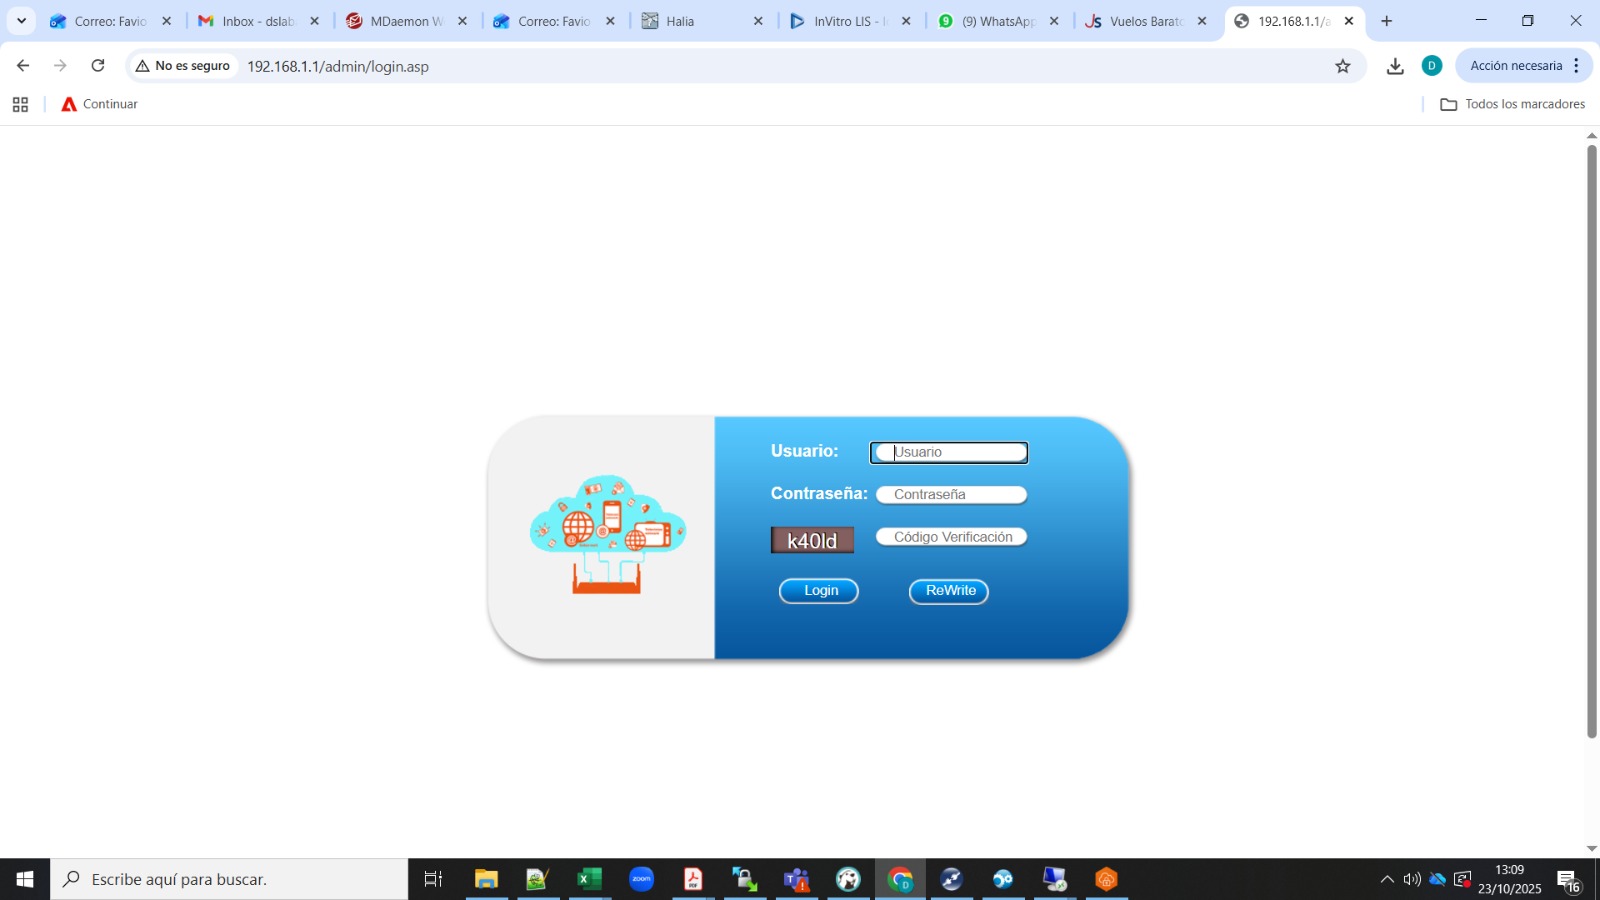Switch to the WhatsApp tab
Viewport: 1600px width, 900px height.
click(996, 21)
